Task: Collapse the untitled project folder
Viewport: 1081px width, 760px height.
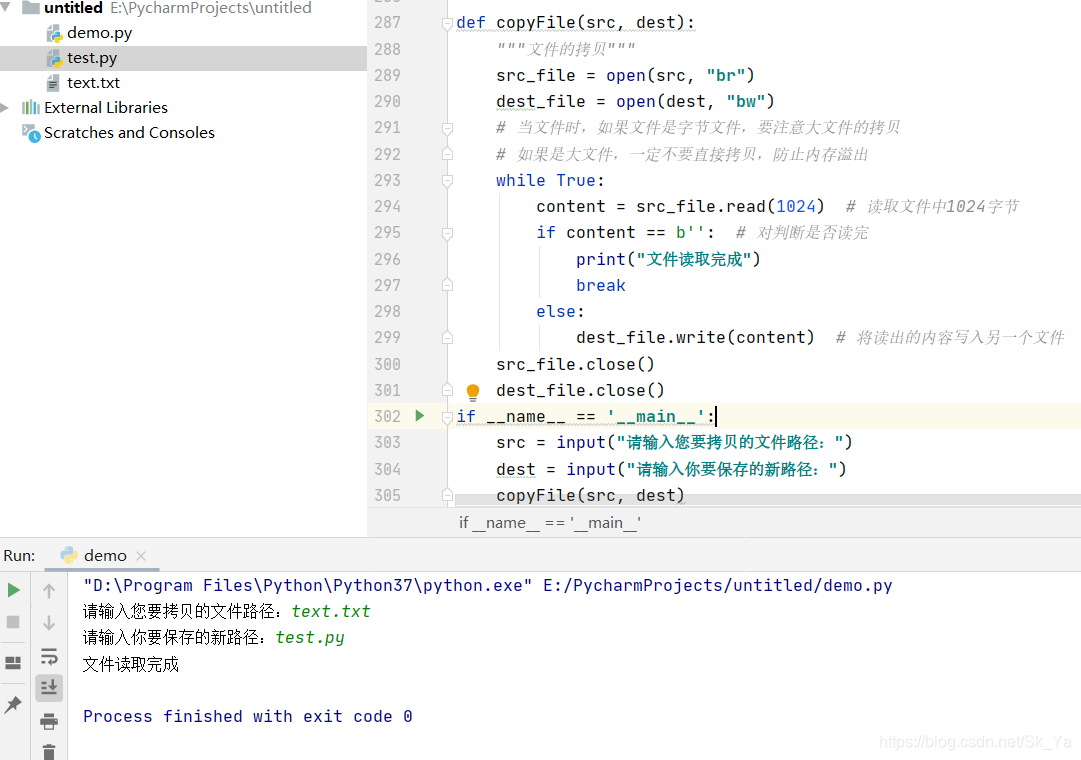Action: (5, 8)
